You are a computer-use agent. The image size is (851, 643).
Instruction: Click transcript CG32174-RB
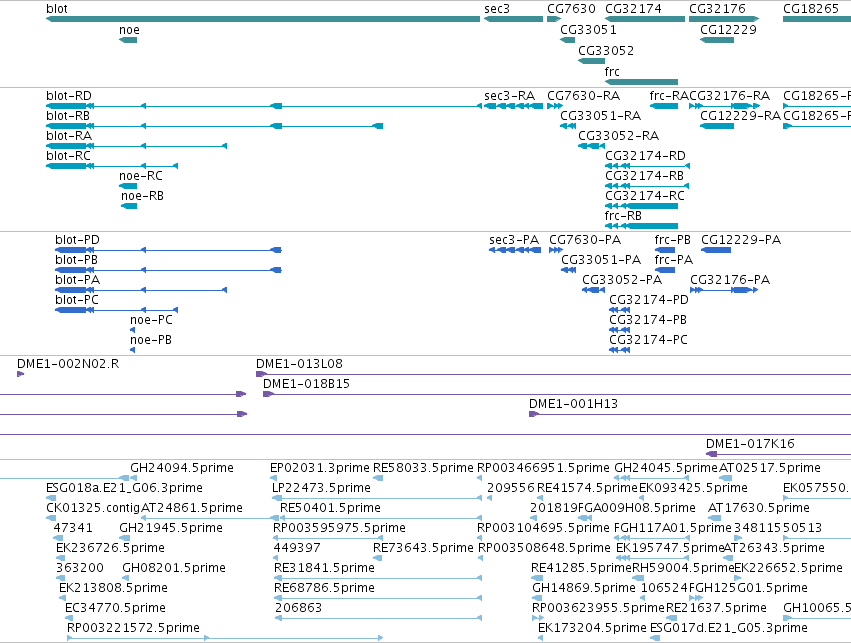point(644,176)
